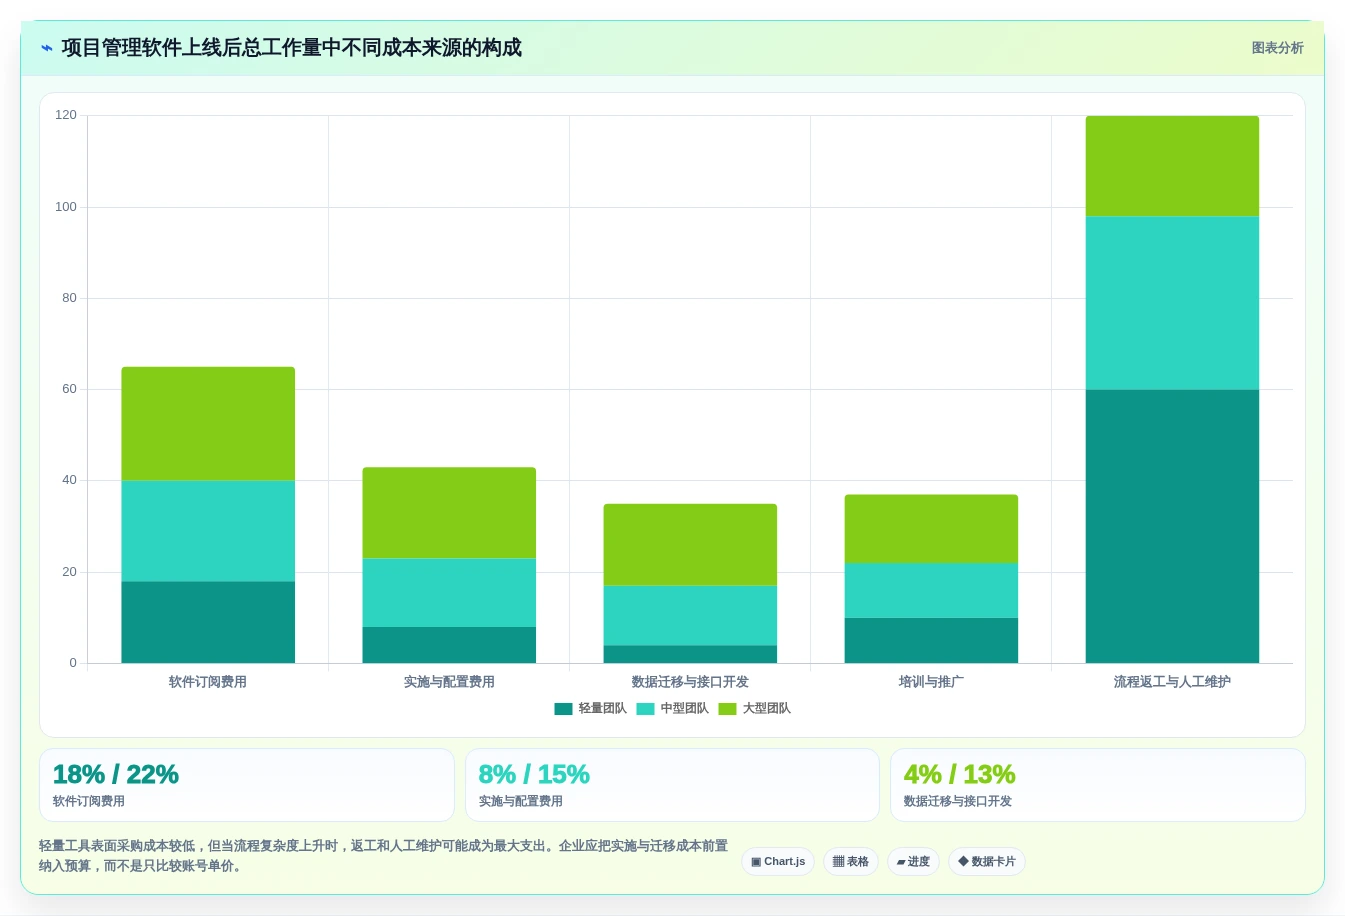Click the 图表分析 label in the header

point(1277,48)
